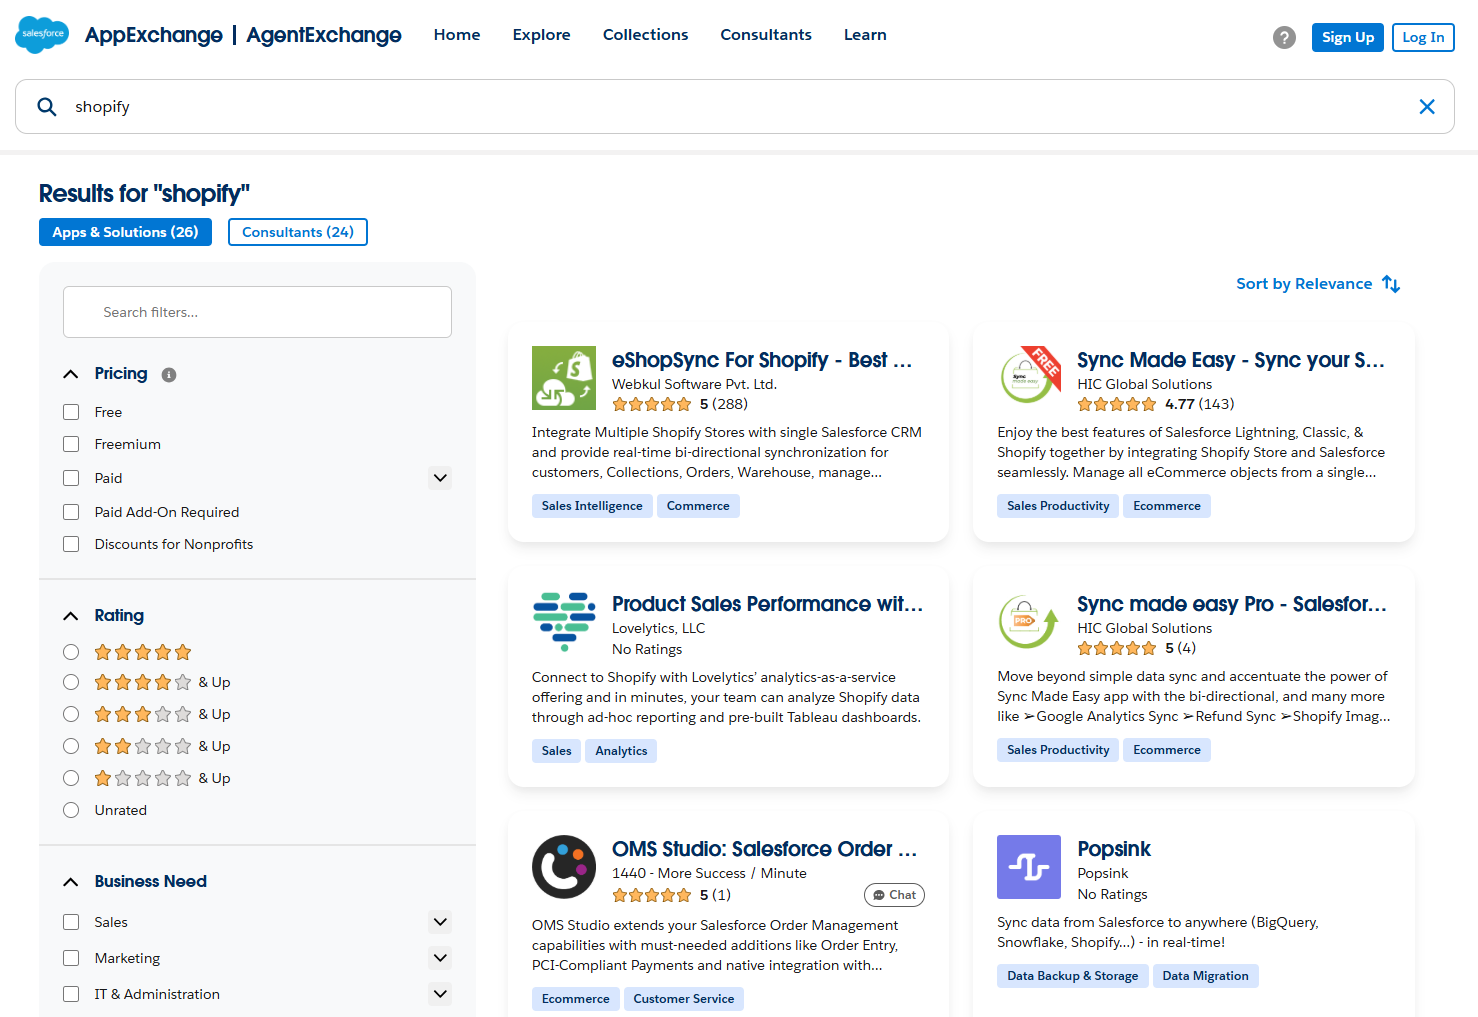Viewport: 1478px width, 1017px height.
Task: Click the Chat button on OMS Studio
Action: point(894,895)
